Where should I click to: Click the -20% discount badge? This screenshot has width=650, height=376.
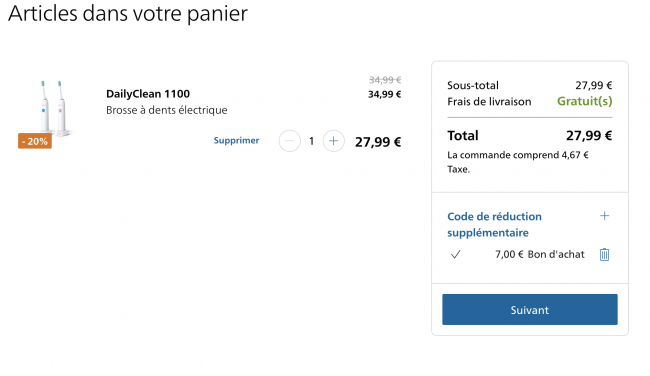pos(35,141)
